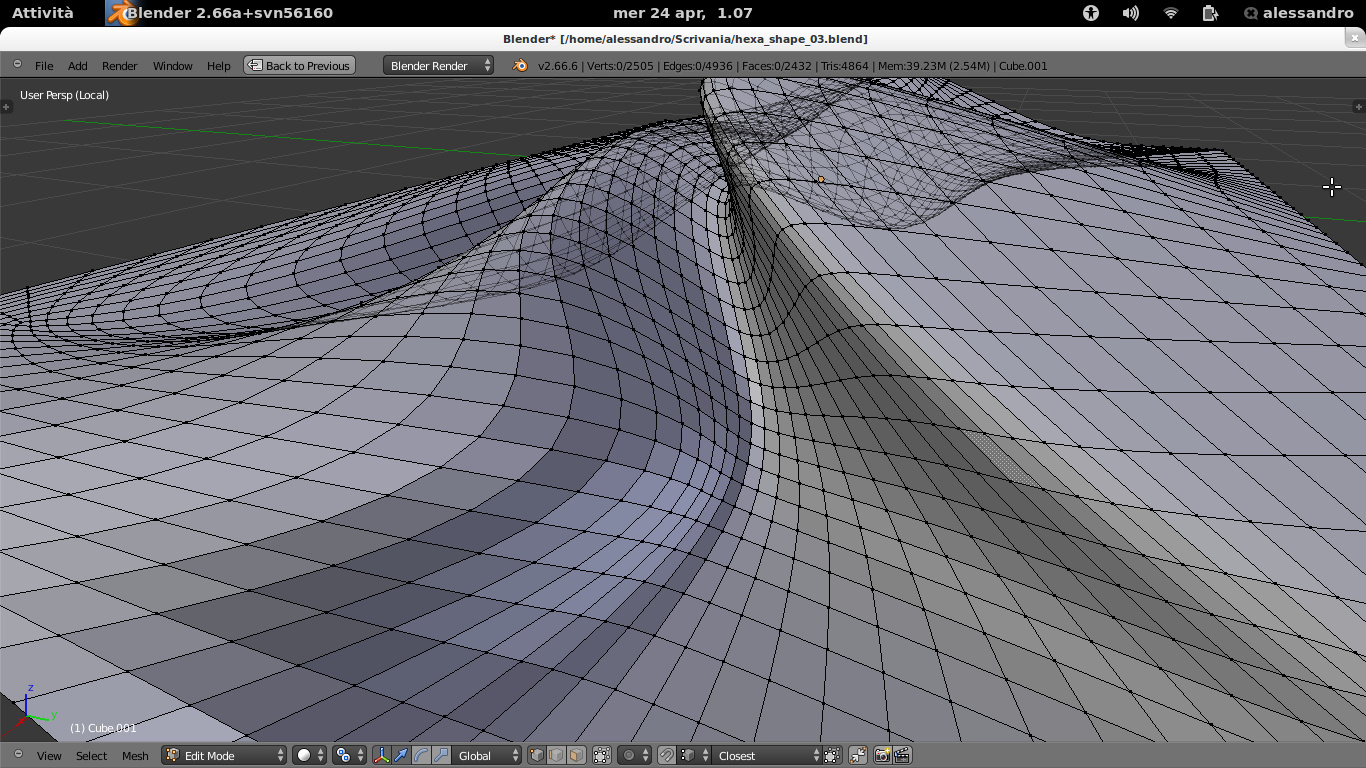Screen dimensions: 1366x768
Task: Open the Mesh menu in 3D view header
Action: [x=135, y=756]
